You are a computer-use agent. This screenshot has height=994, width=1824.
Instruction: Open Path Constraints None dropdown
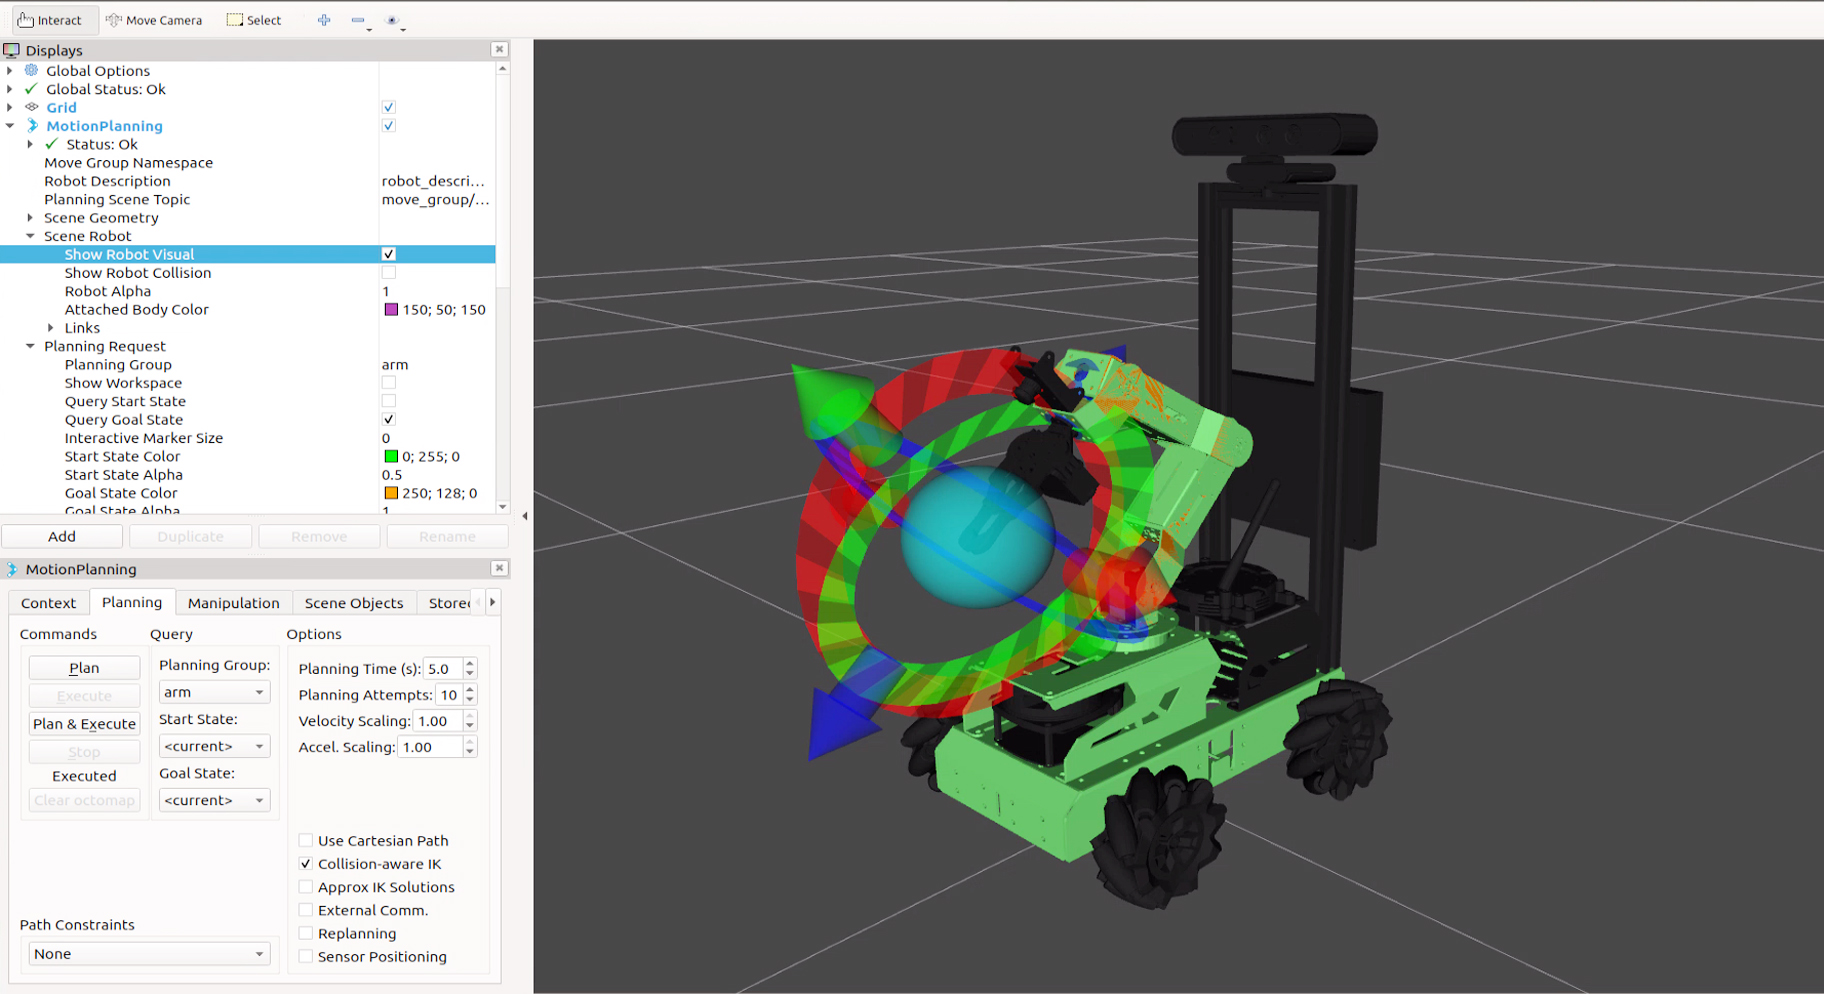pos(149,954)
